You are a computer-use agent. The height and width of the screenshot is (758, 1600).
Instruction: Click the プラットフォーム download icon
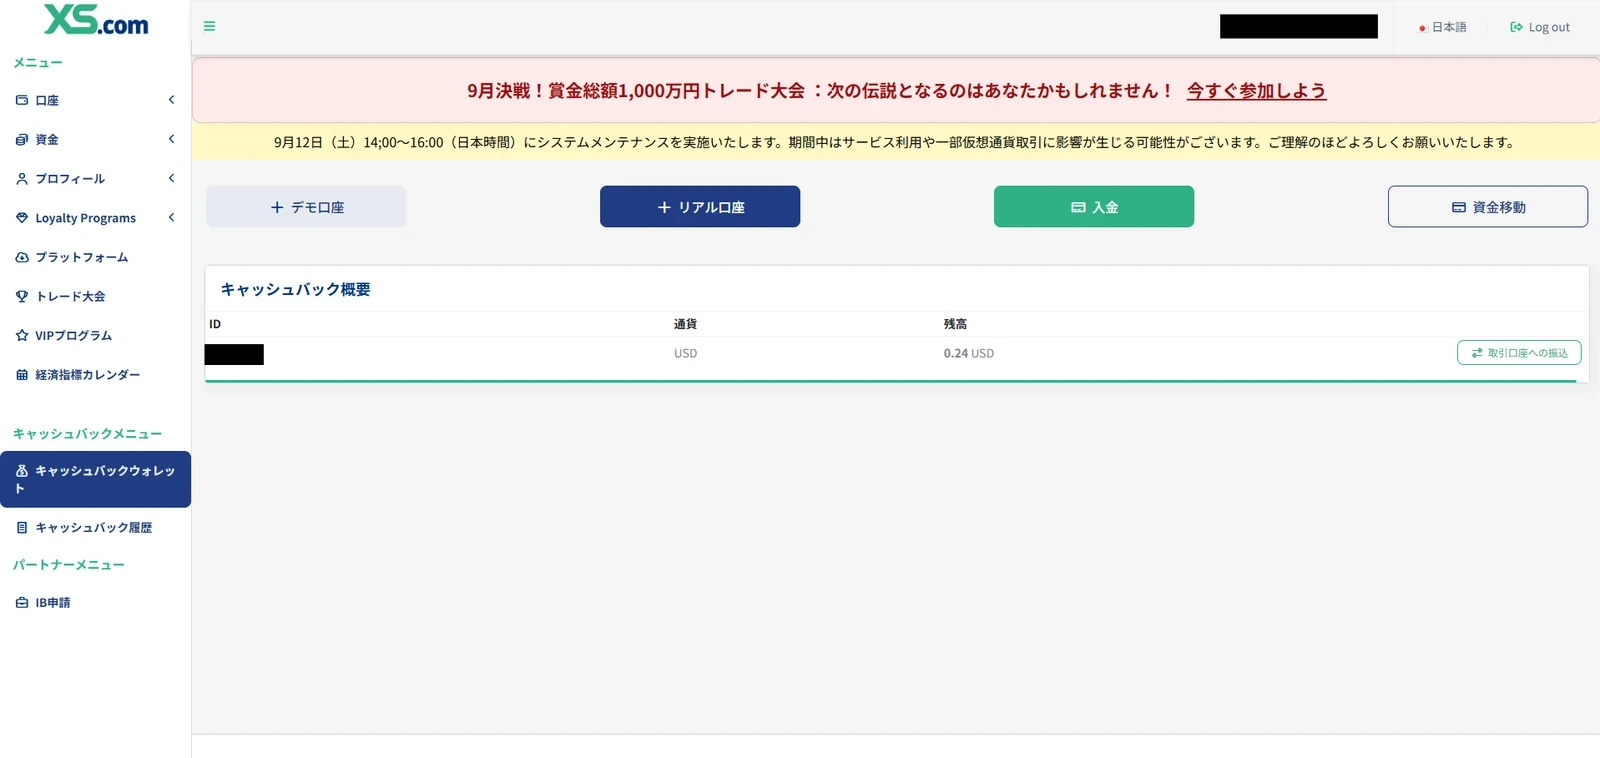coord(22,257)
